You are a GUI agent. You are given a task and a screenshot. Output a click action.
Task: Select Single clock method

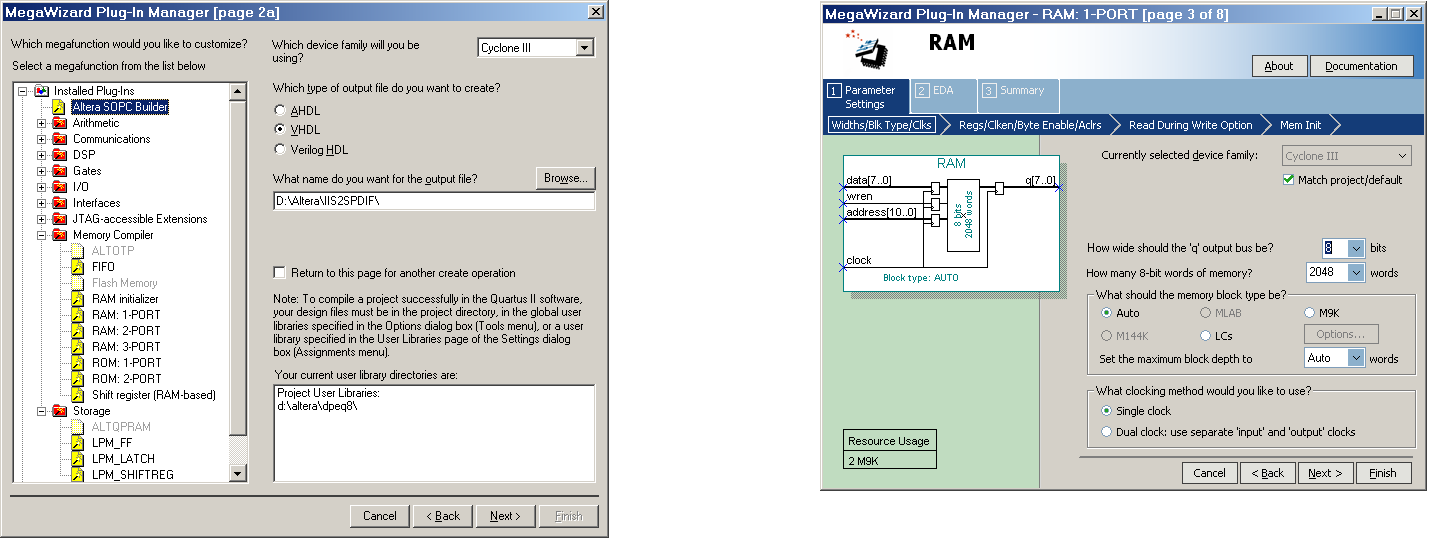1106,411
